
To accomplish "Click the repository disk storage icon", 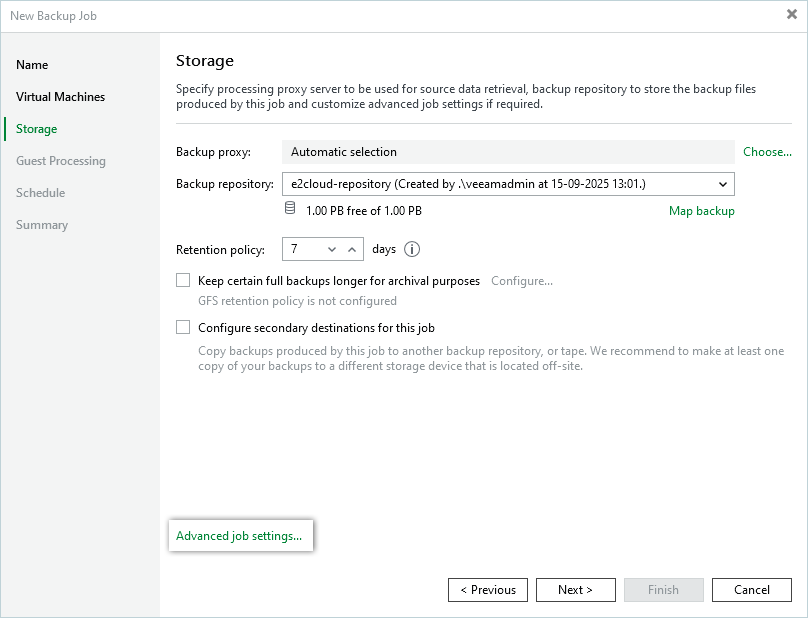I will 290,211.
